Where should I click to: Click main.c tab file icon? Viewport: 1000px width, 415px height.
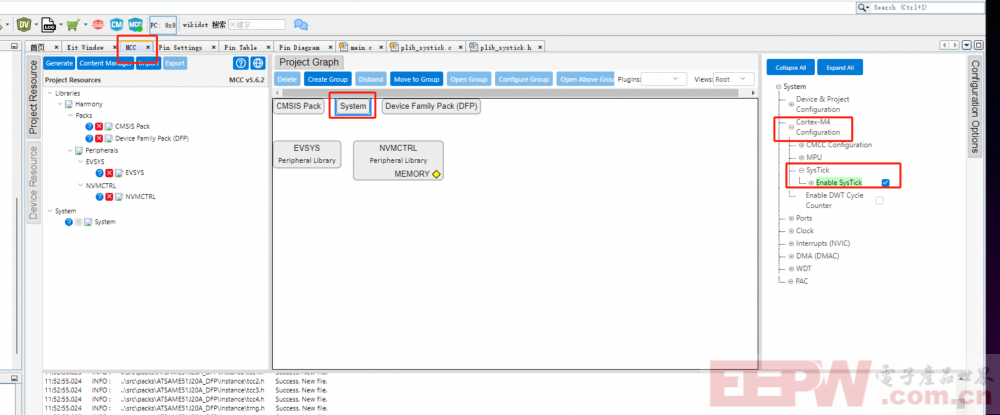tap(344, 47)
